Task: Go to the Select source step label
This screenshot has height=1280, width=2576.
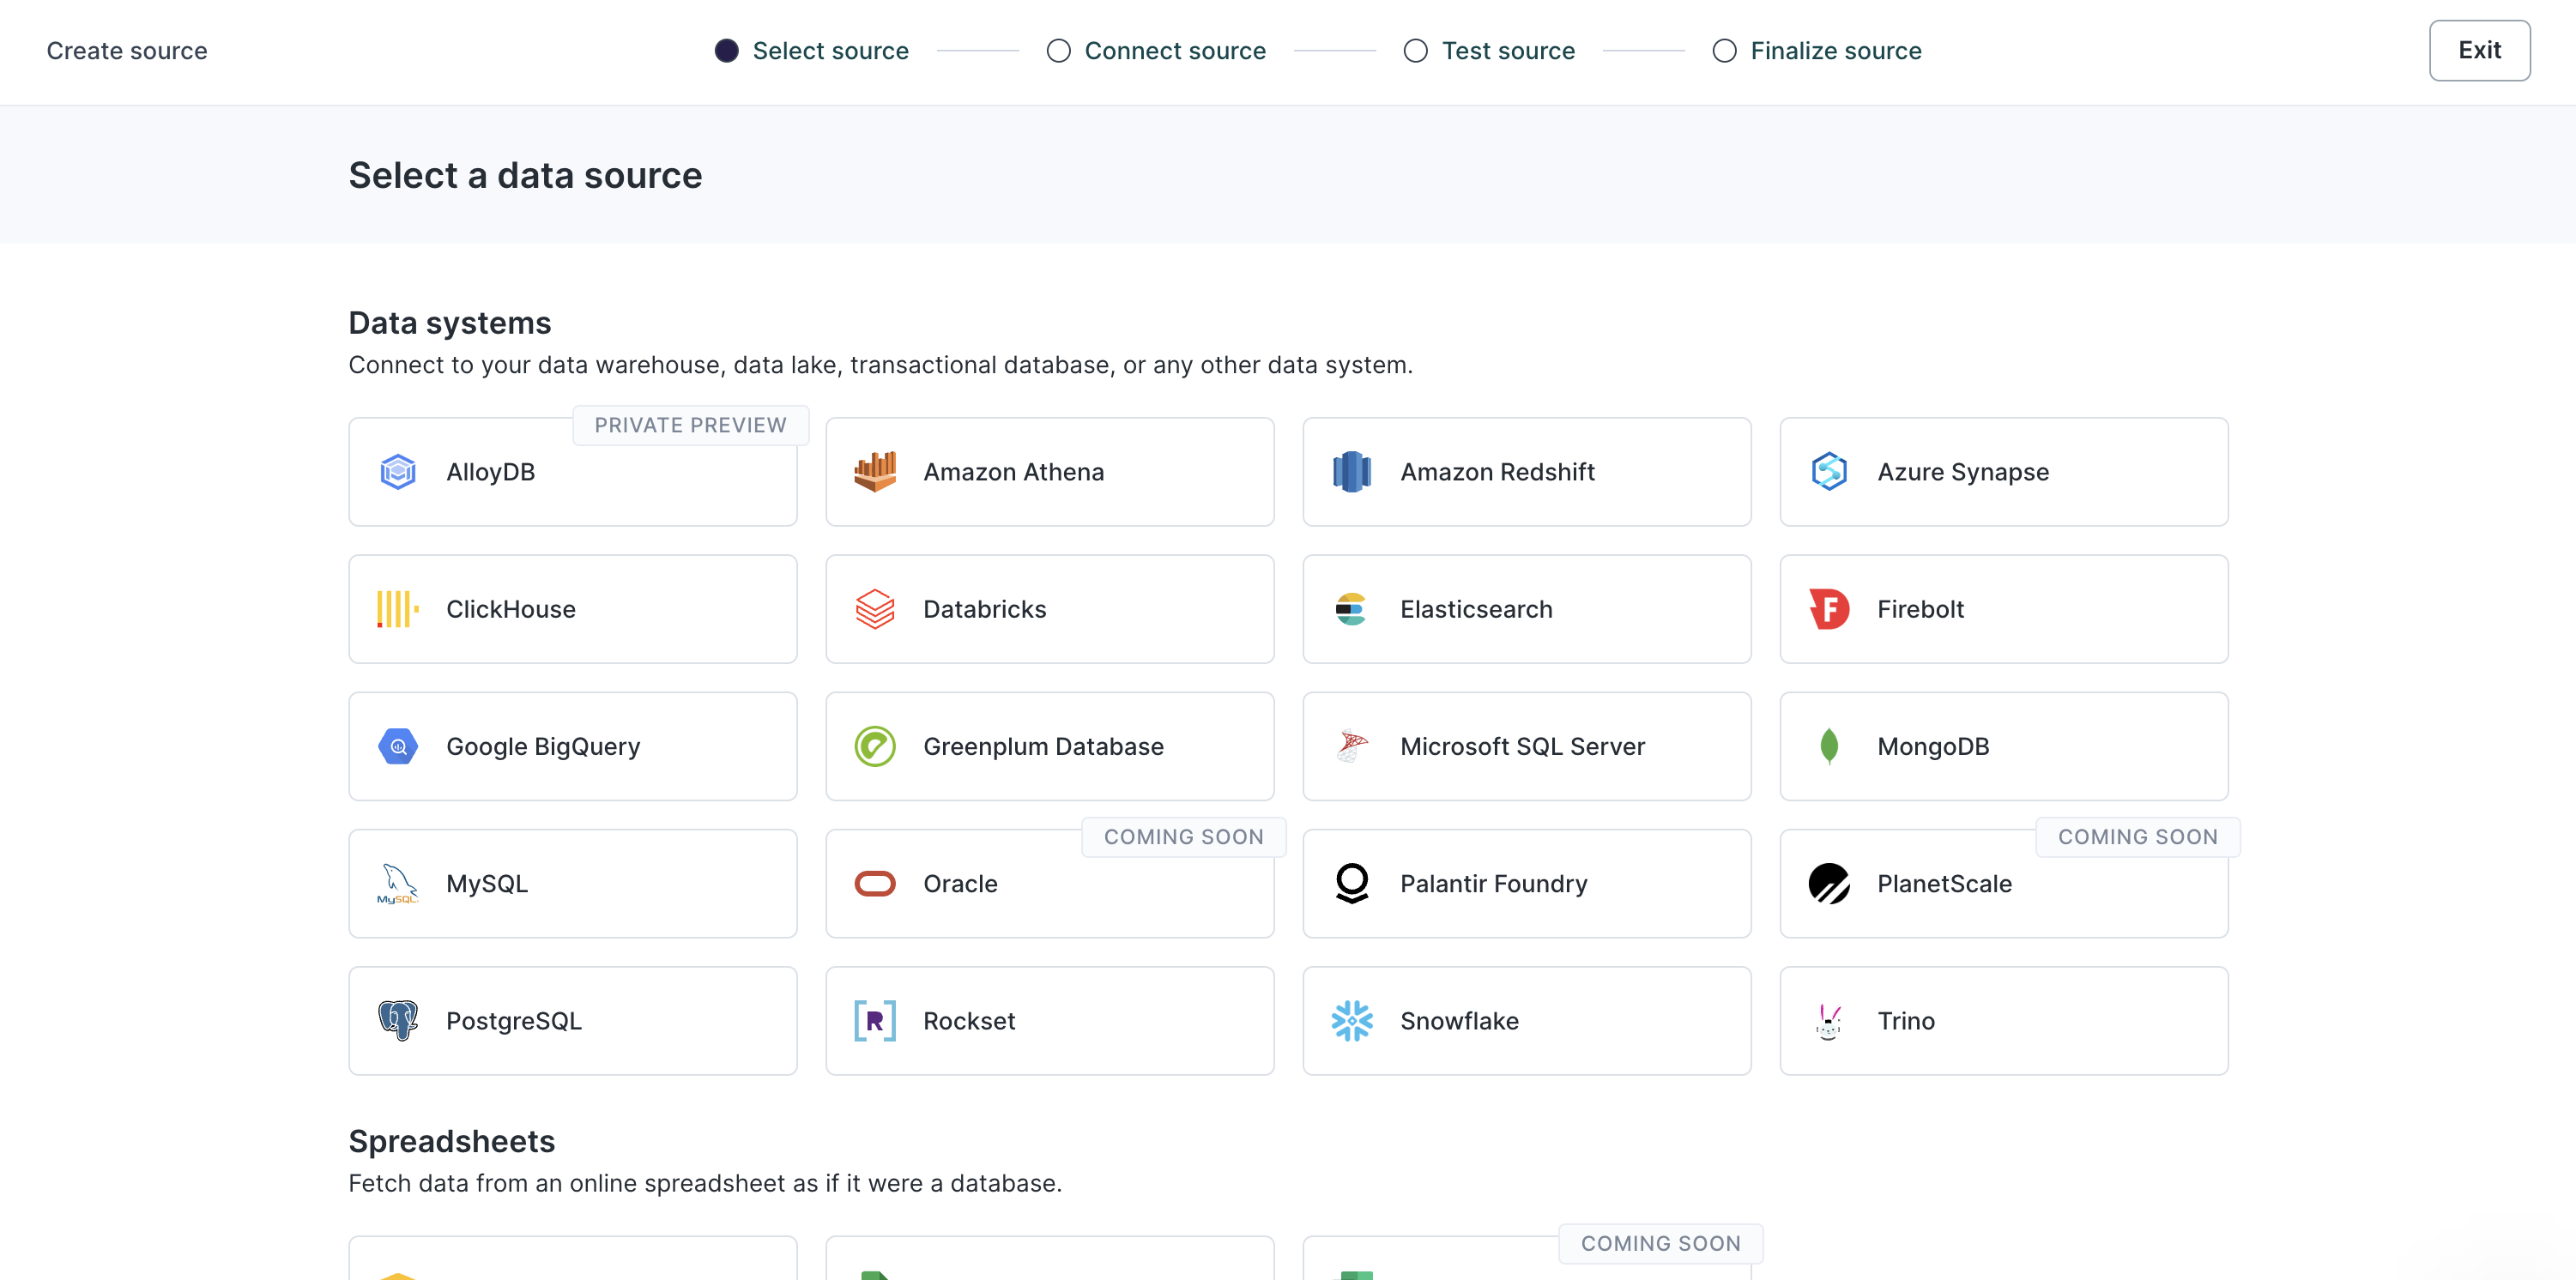Action: [x=831, y=51]
